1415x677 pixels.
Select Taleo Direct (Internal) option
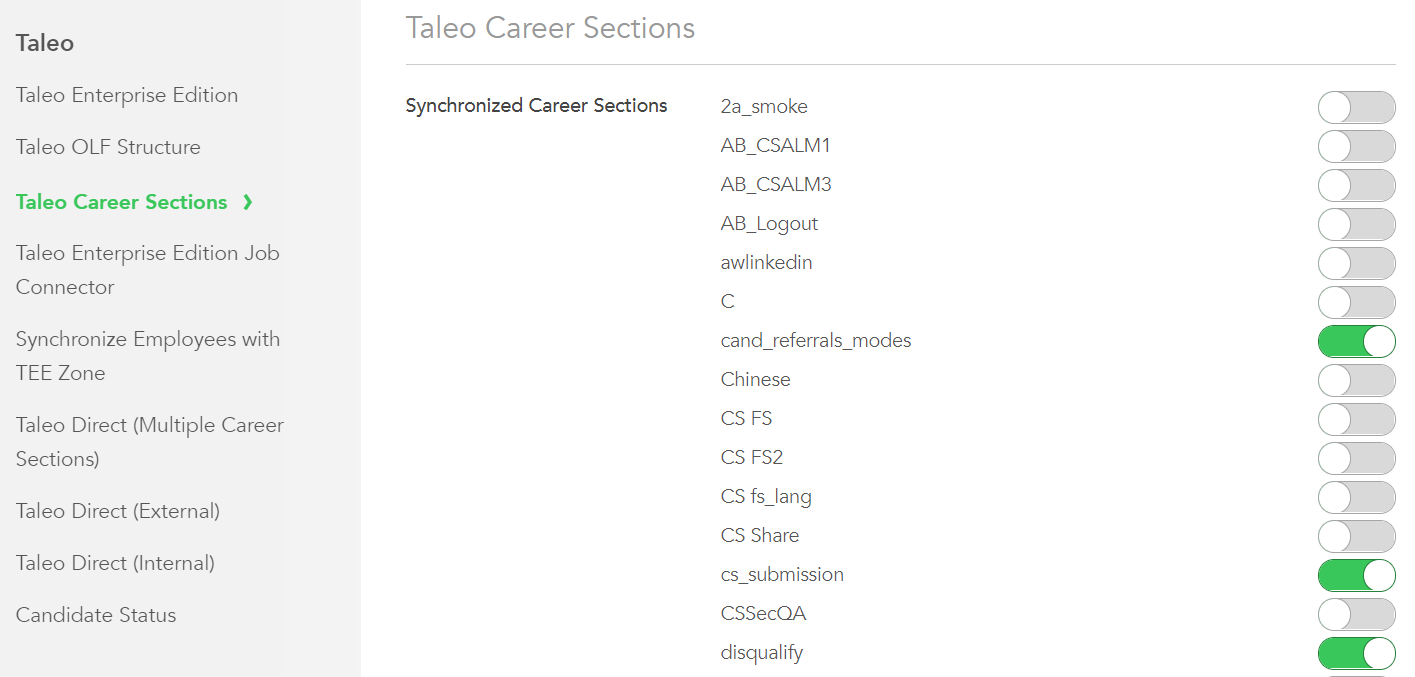[x=114, y=562]
